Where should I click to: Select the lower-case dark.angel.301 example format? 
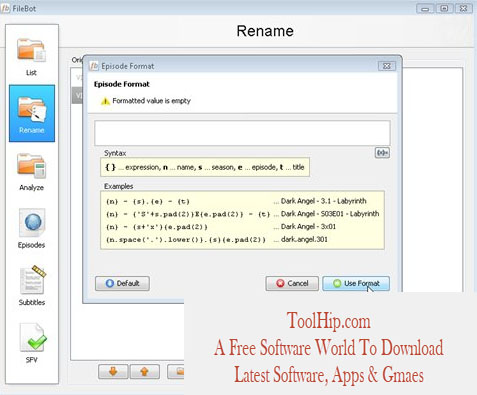pos(186,240)
